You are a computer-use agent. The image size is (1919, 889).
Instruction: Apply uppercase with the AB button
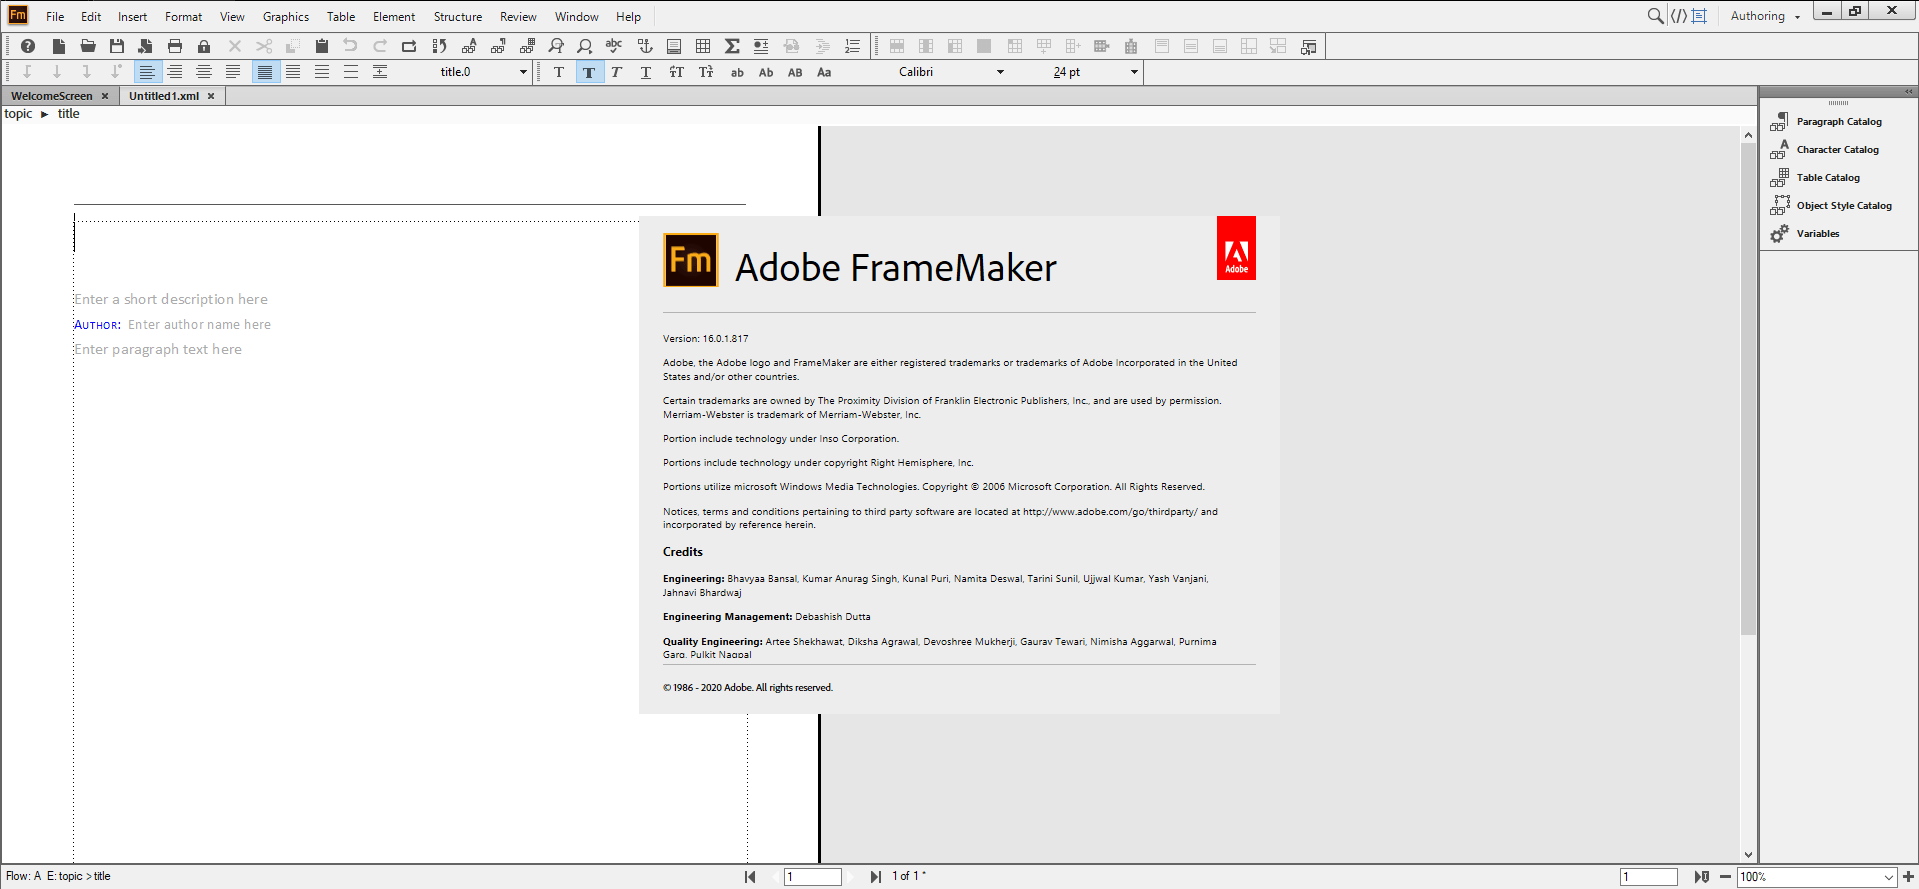click(x=795, y=72)
